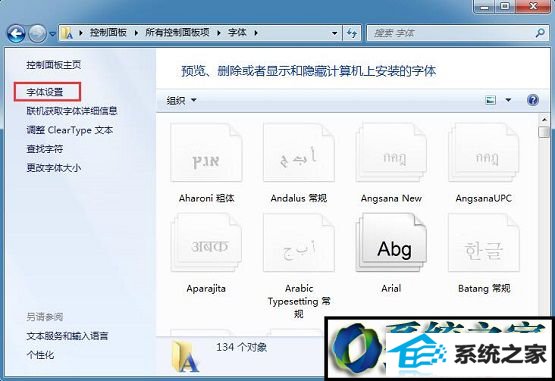Screen dimensions: 555x381
Task: Minimize the fonts window
Action: (485, 6)
